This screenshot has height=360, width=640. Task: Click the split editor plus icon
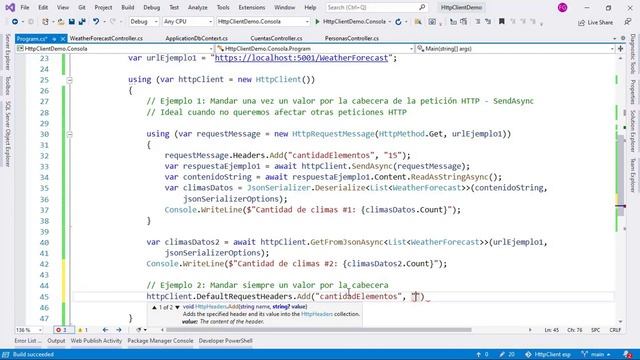621,49
